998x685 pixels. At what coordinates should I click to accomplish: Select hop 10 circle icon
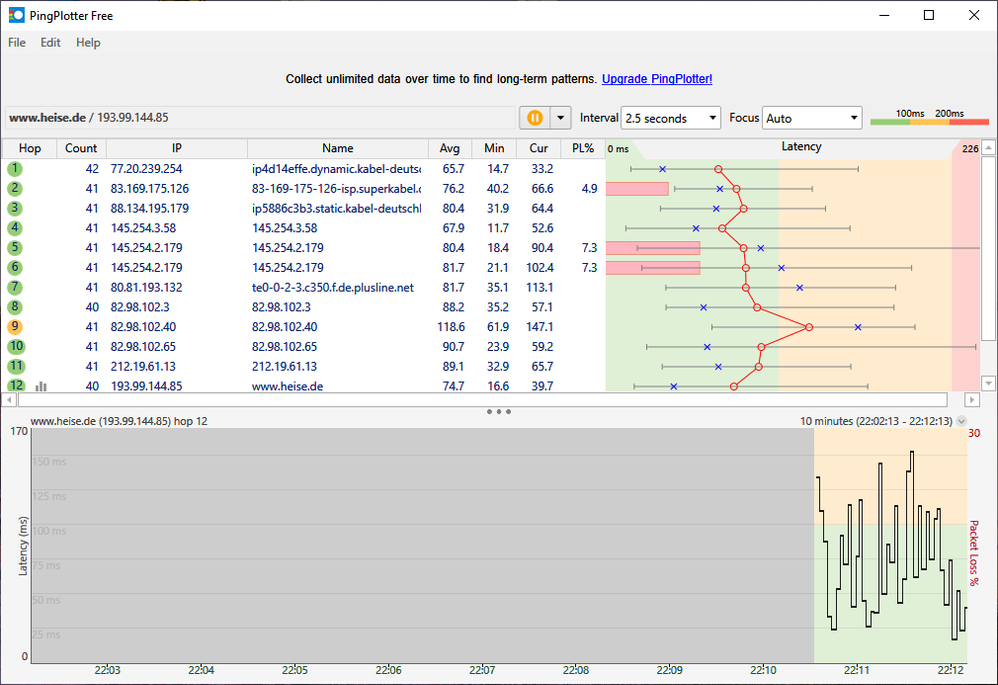(16, 346)
